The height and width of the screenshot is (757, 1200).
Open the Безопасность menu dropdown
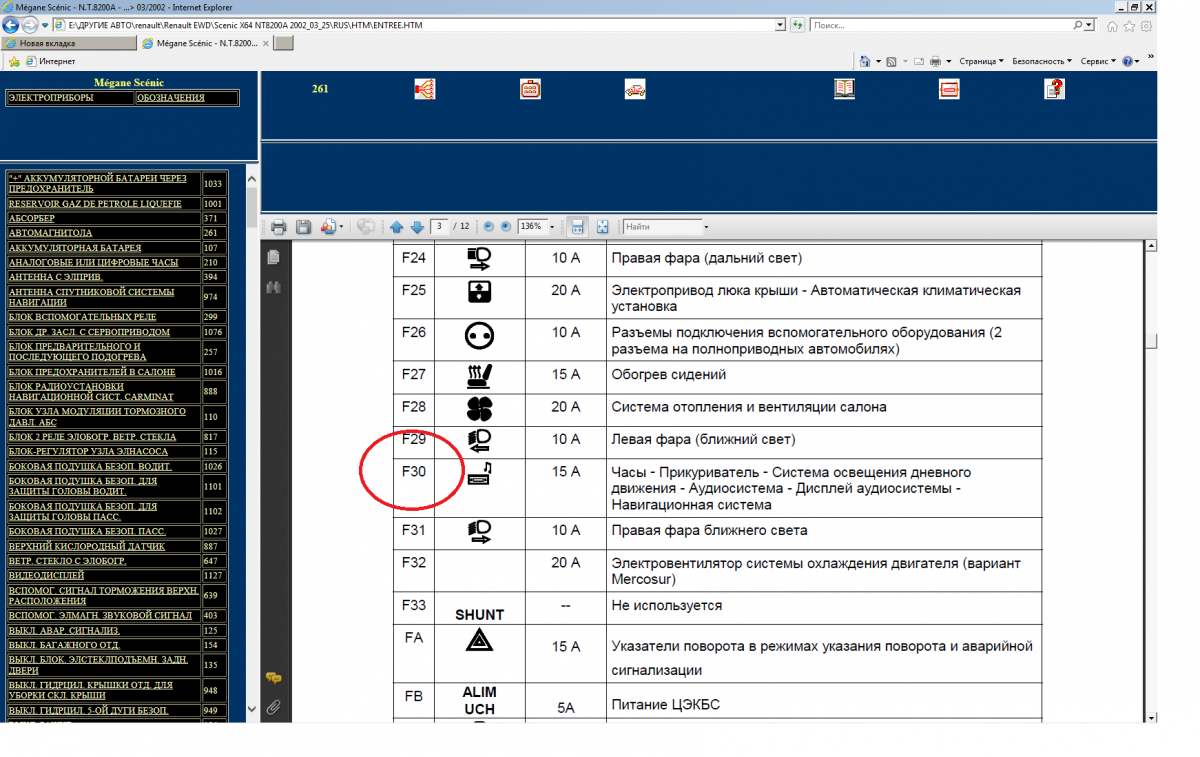[1042, 61]
